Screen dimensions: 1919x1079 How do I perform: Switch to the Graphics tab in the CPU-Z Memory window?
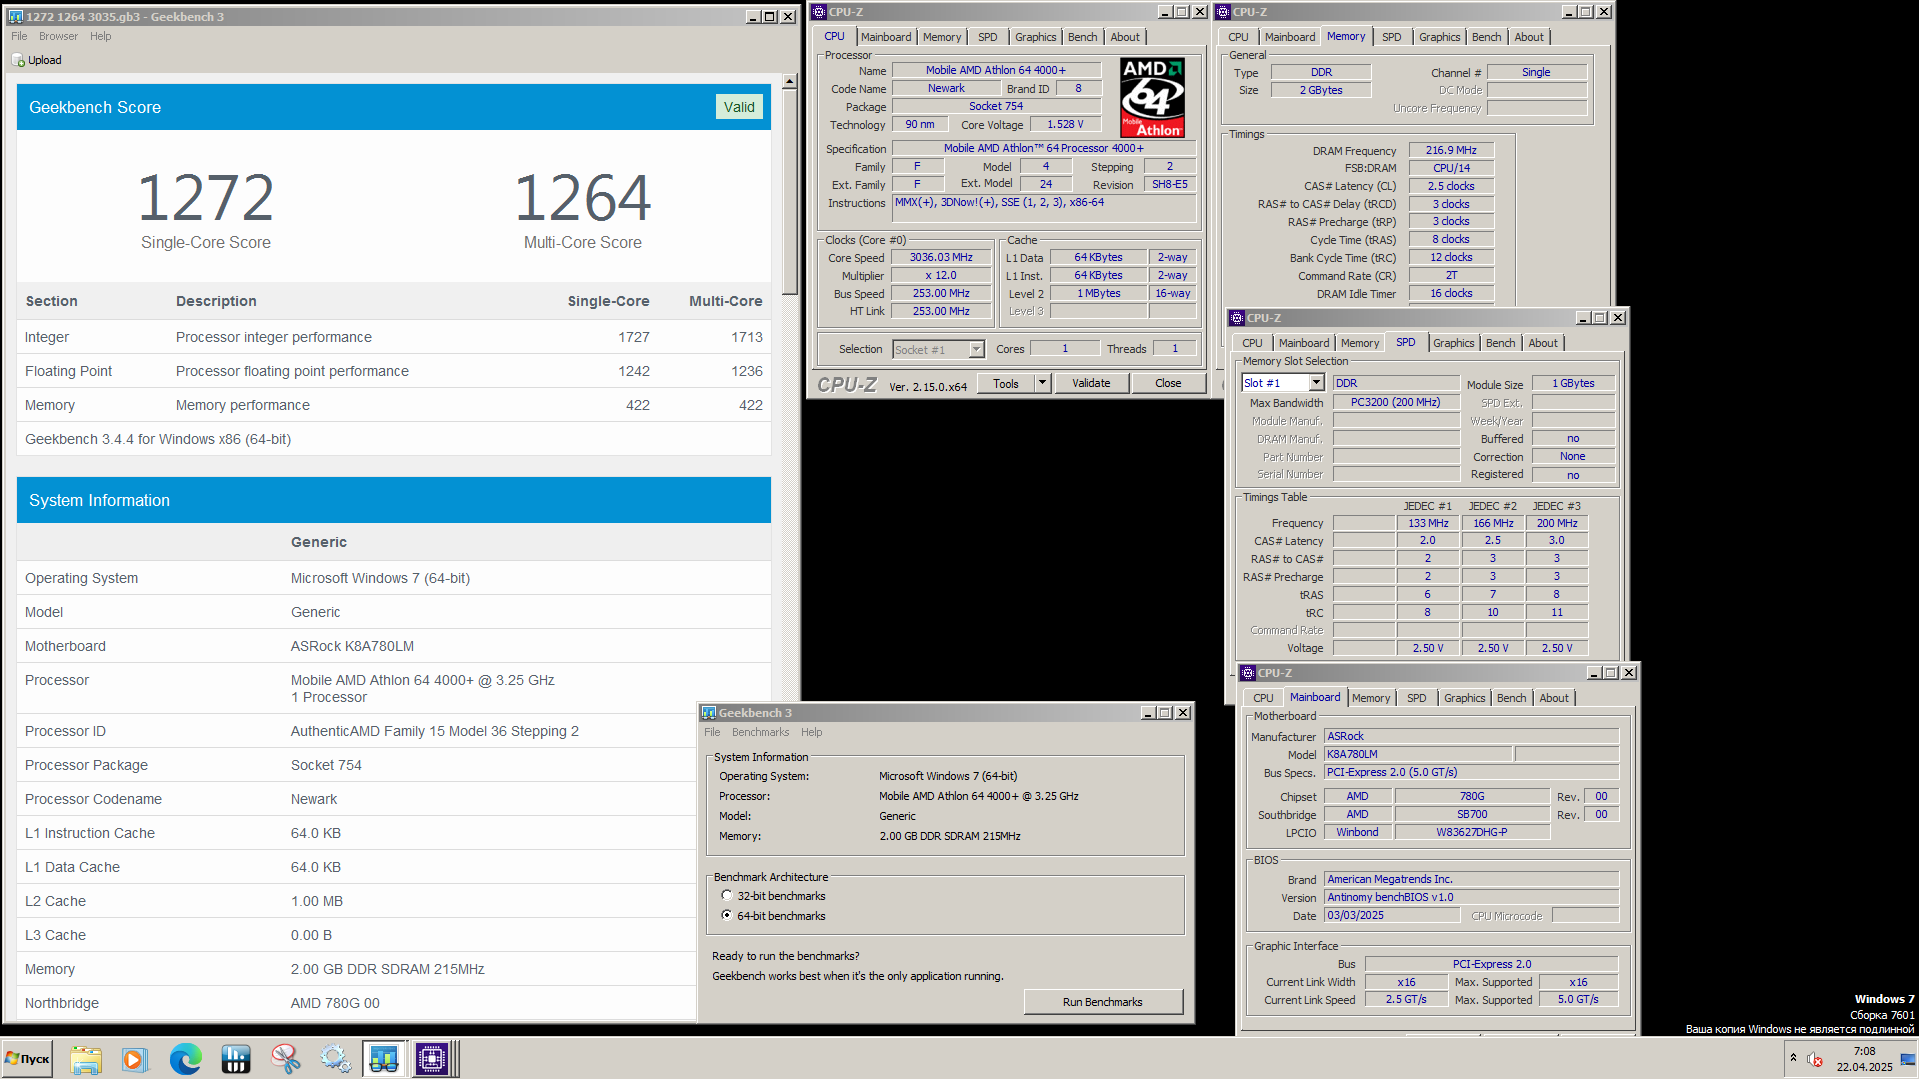tap(1439, 37)
